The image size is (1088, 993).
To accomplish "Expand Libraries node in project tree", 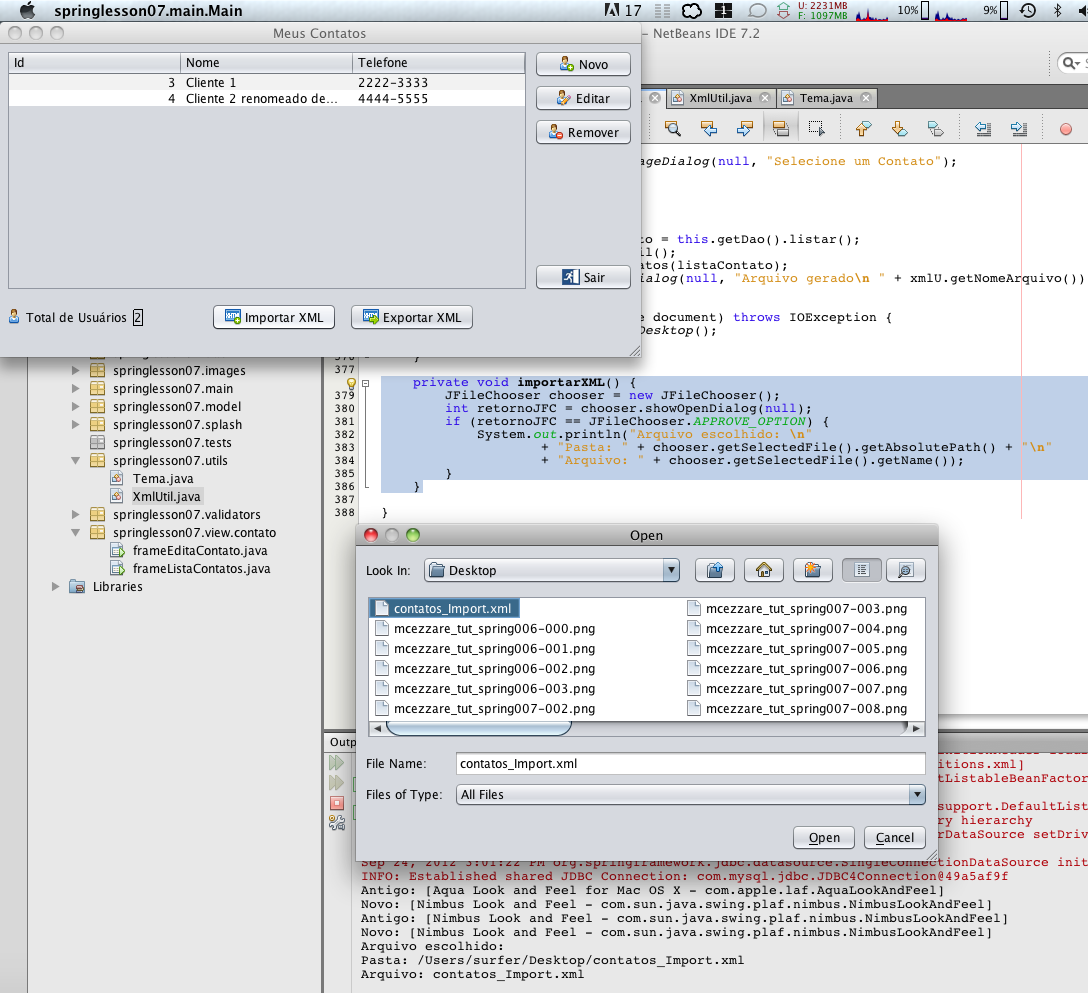I will click(56, 586).
